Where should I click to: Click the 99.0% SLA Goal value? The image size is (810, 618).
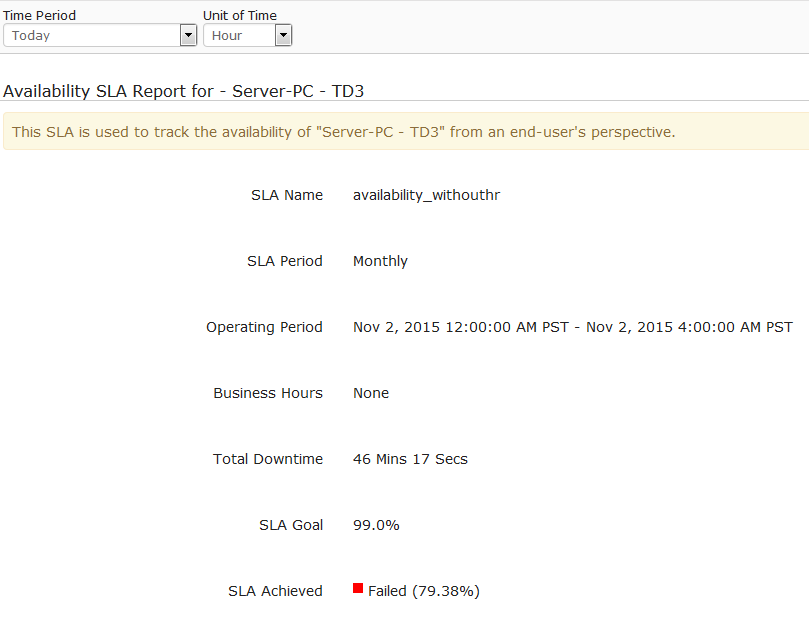376,525
